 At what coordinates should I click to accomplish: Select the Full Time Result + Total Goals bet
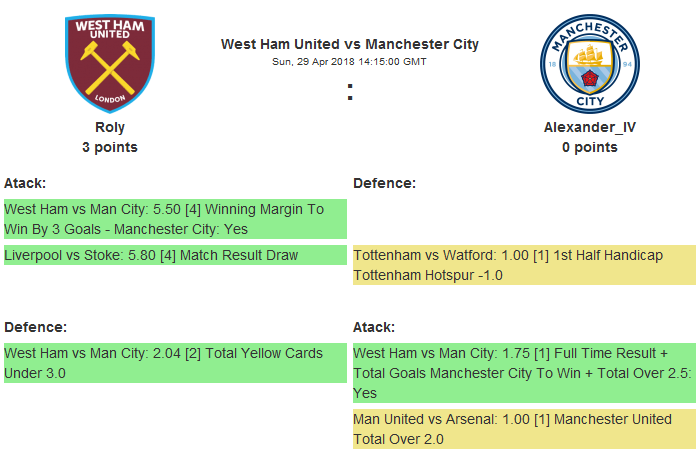(524, 373)
